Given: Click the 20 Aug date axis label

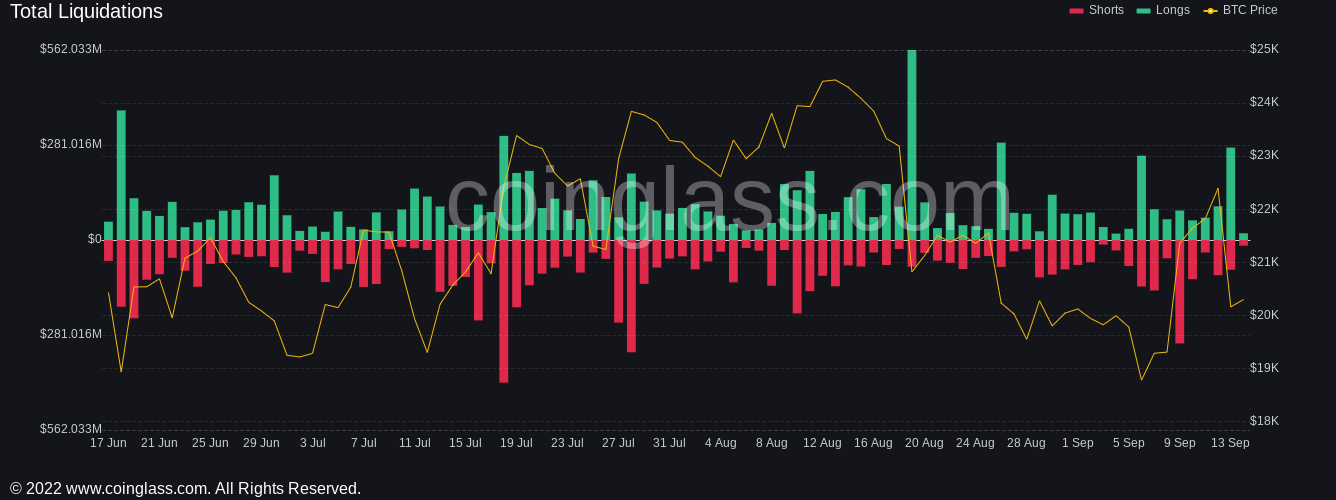Looking at the screenshot, I should [x=924, y=443].
